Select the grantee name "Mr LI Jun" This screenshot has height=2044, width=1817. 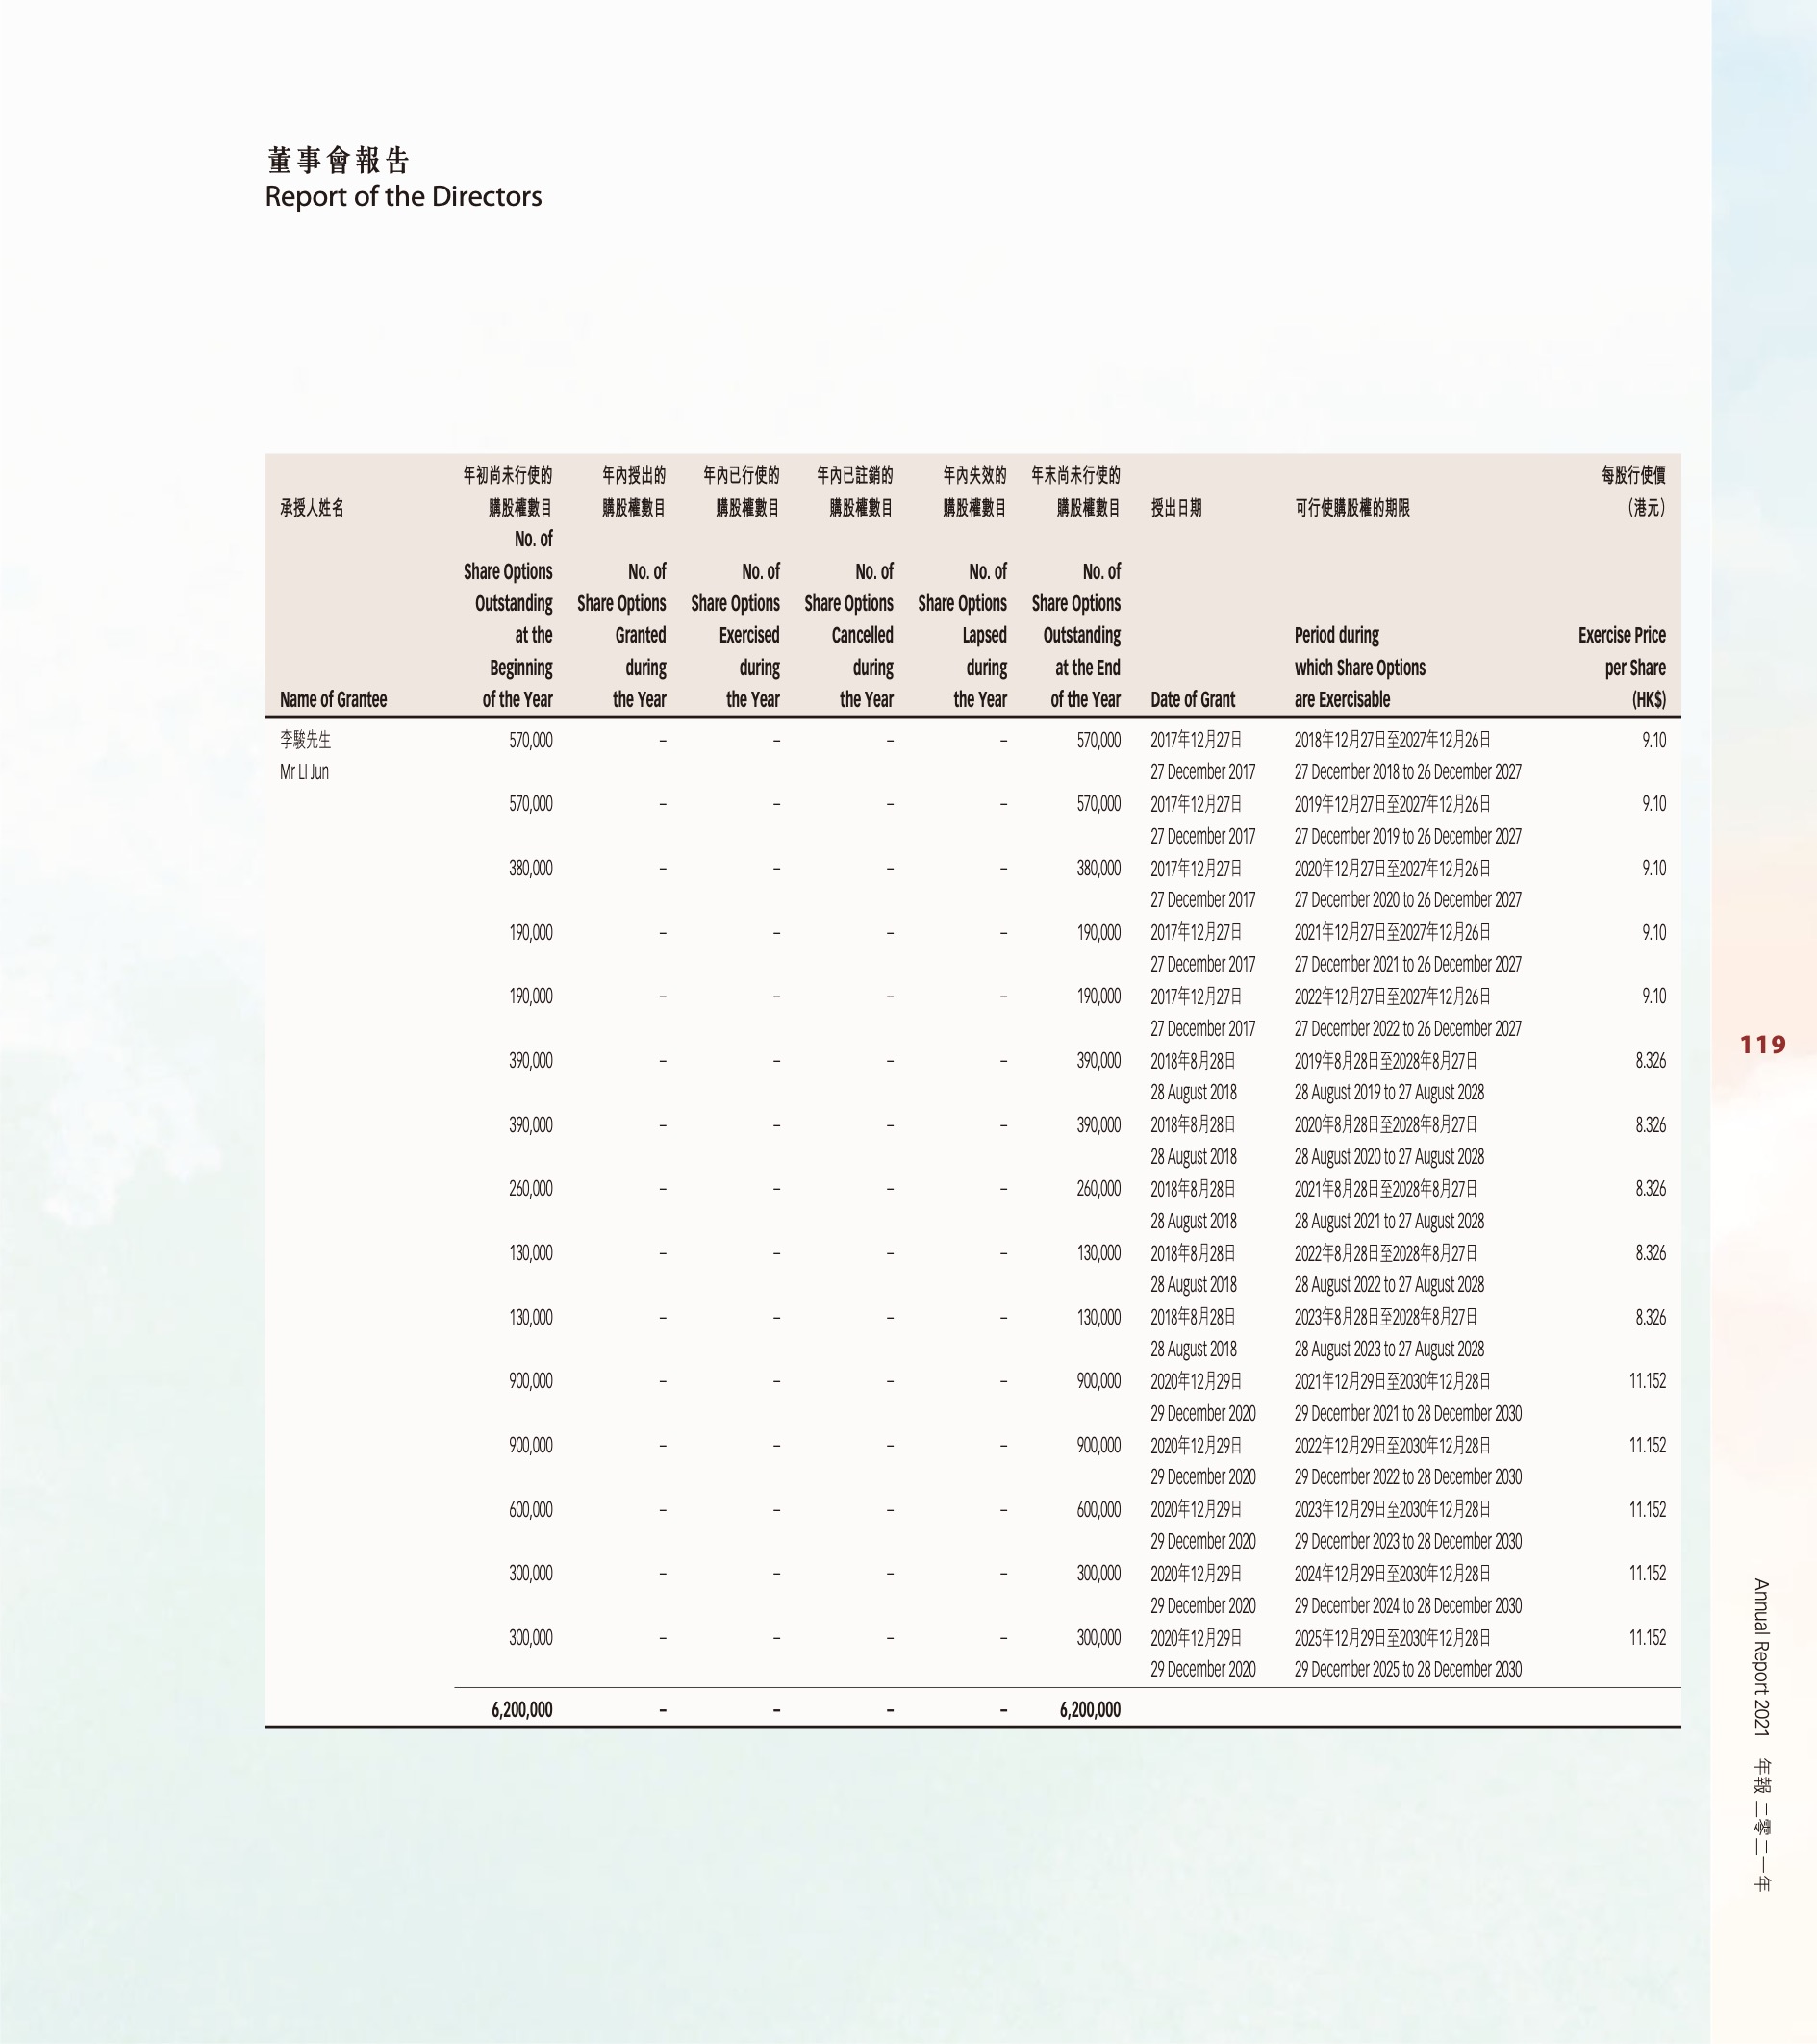tap(304, 772)
